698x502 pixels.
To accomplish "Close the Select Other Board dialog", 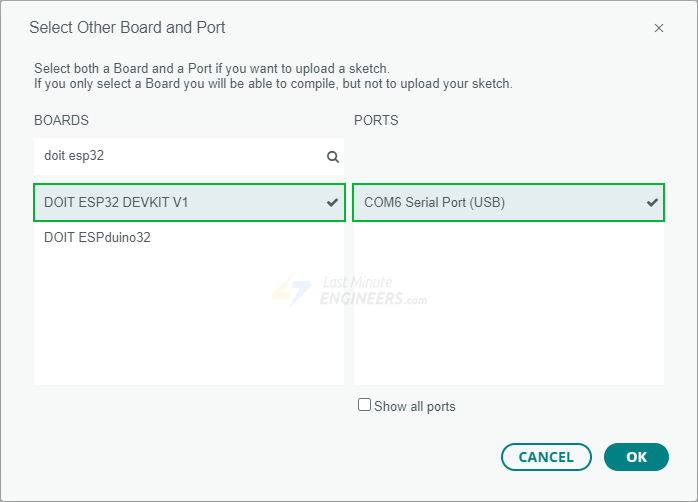I will point(658,28).
